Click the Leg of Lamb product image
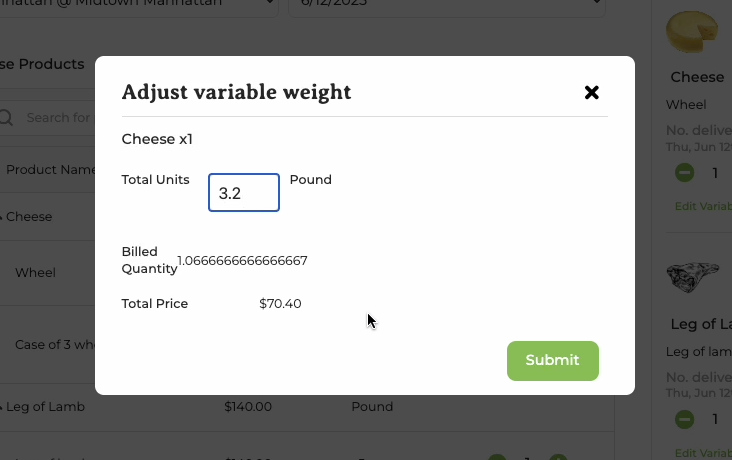The height and width of the screenshot is (460, 732). (x=692, y=277)
